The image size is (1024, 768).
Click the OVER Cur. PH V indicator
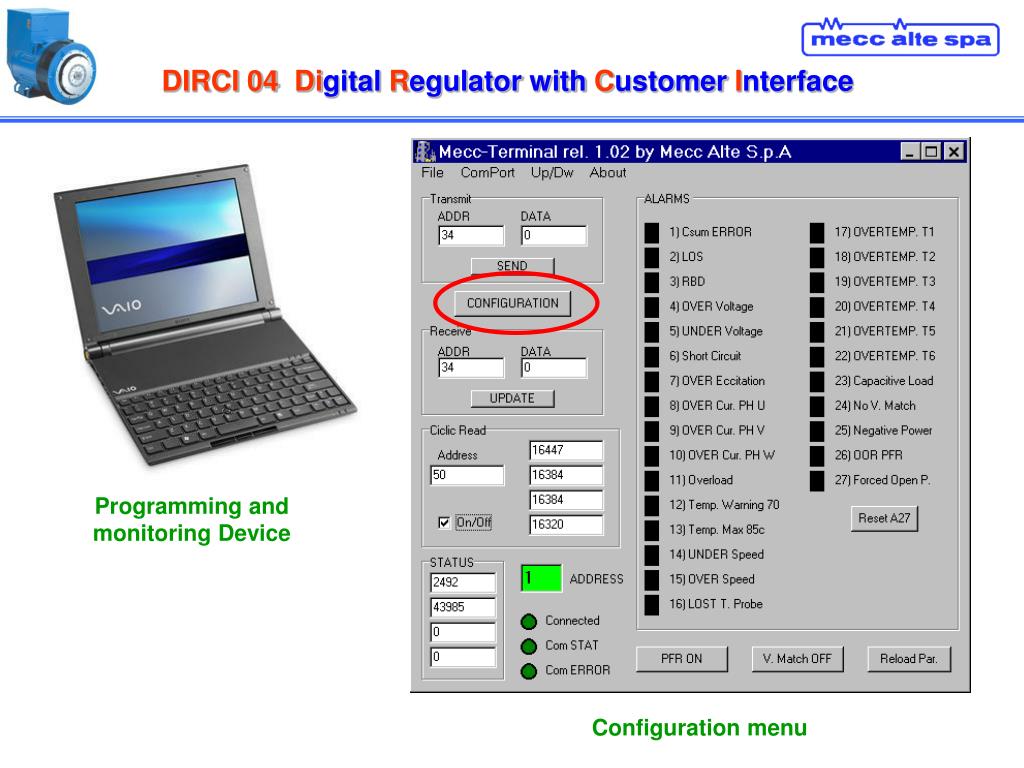click(652, 431)
